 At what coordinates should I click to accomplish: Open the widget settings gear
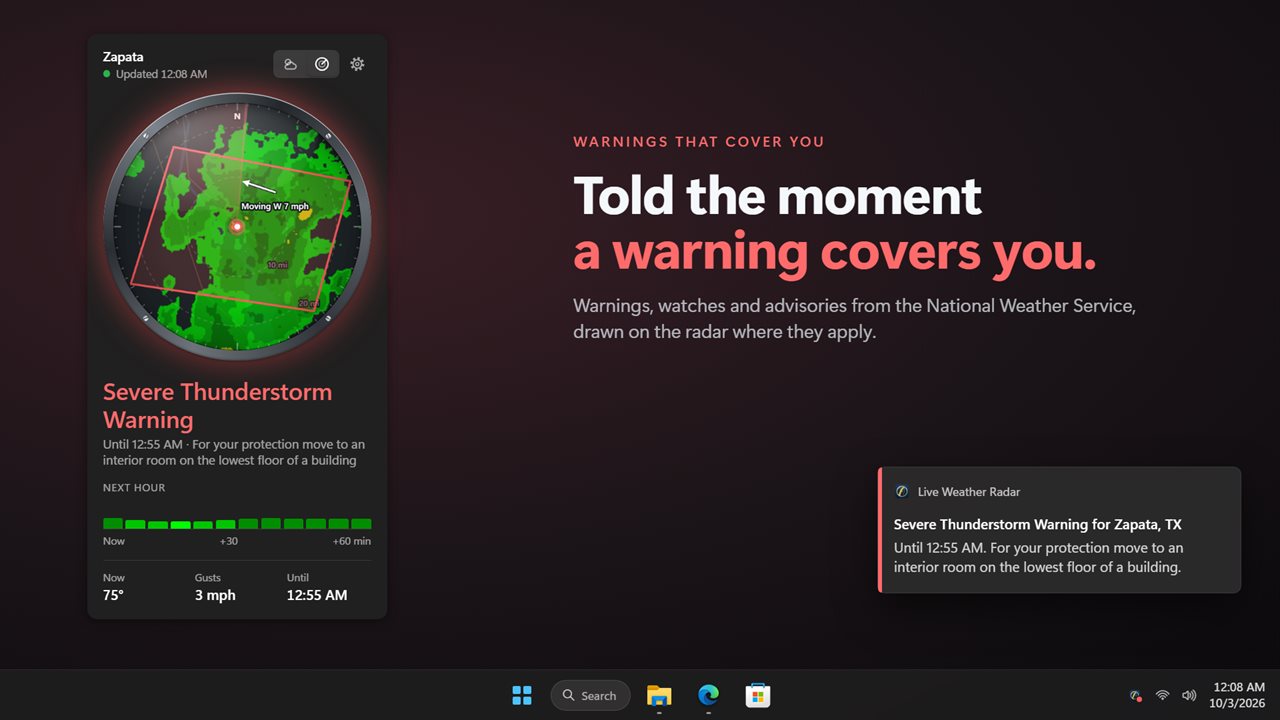point(357,64)
